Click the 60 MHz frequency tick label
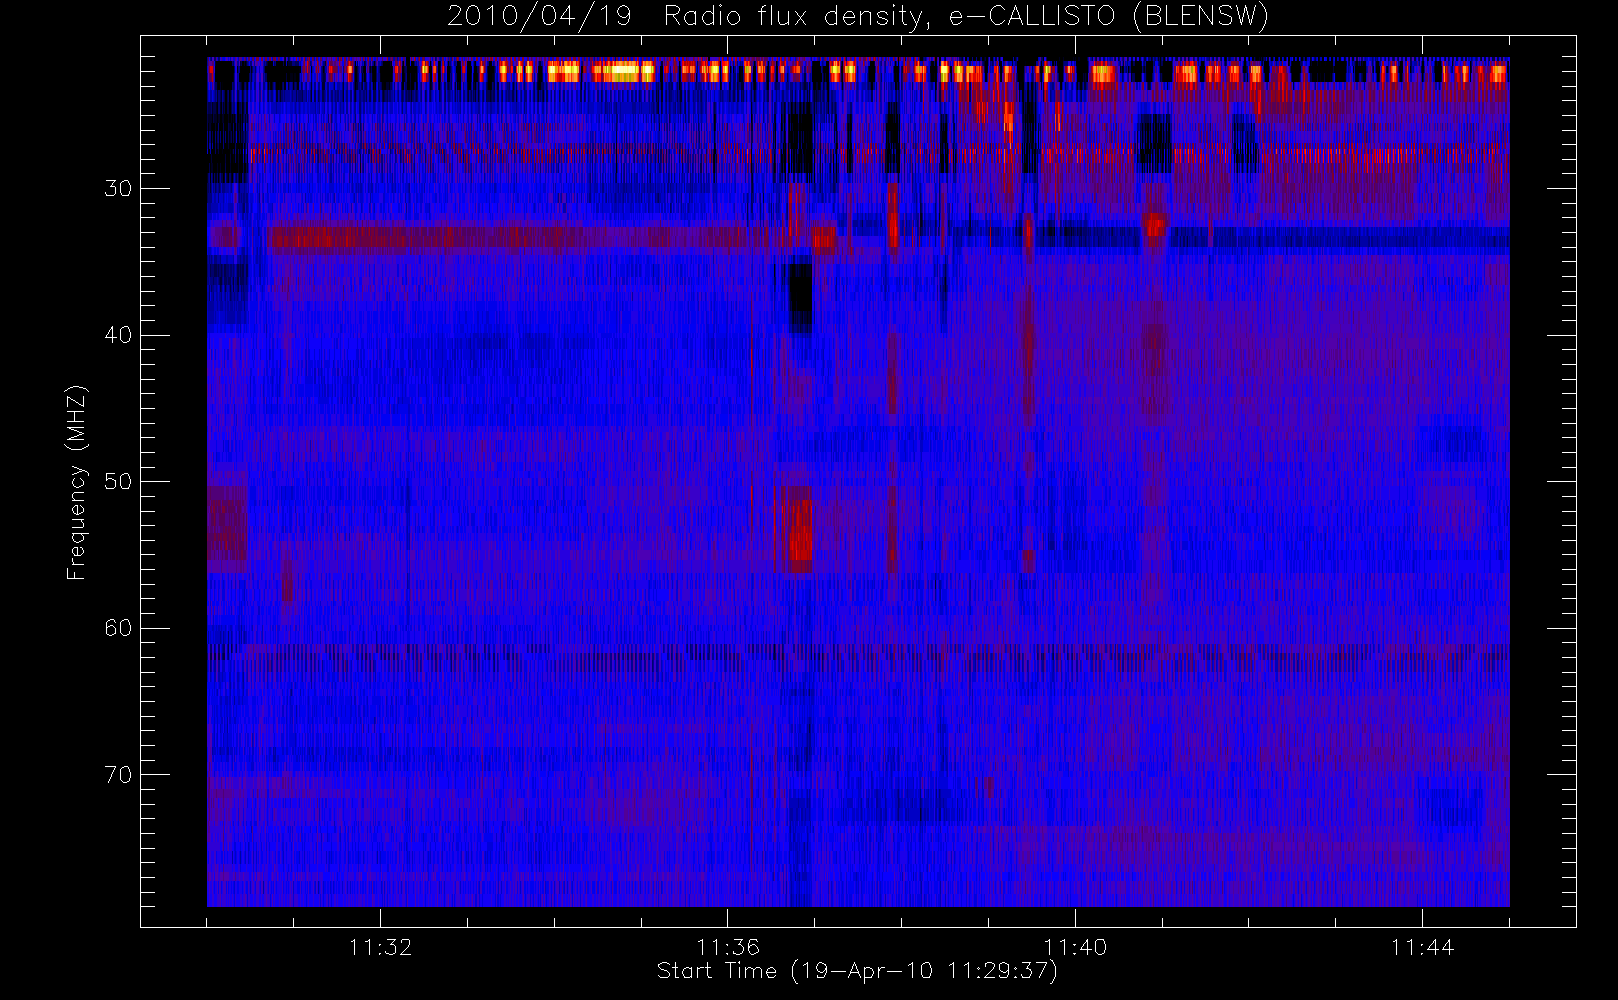Viewport: 1618px width, 1000px height. [118, 628]
